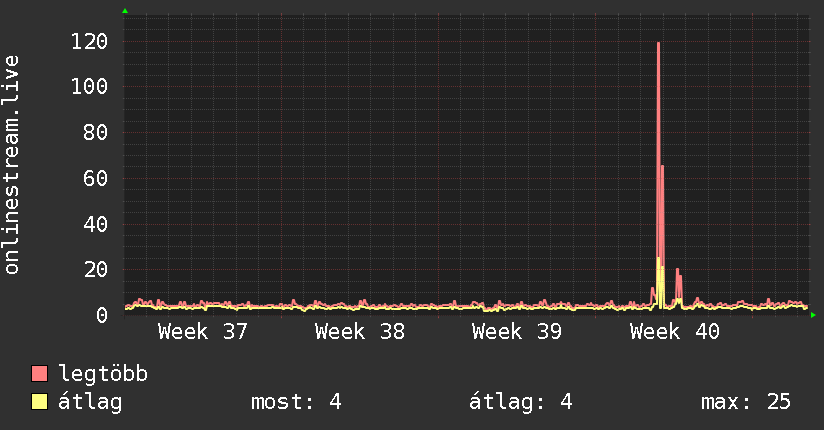Viewport: 824px width, 430px height.
Task: Click the onlinestream.live vertical axis title
Action: coord(11,165)
